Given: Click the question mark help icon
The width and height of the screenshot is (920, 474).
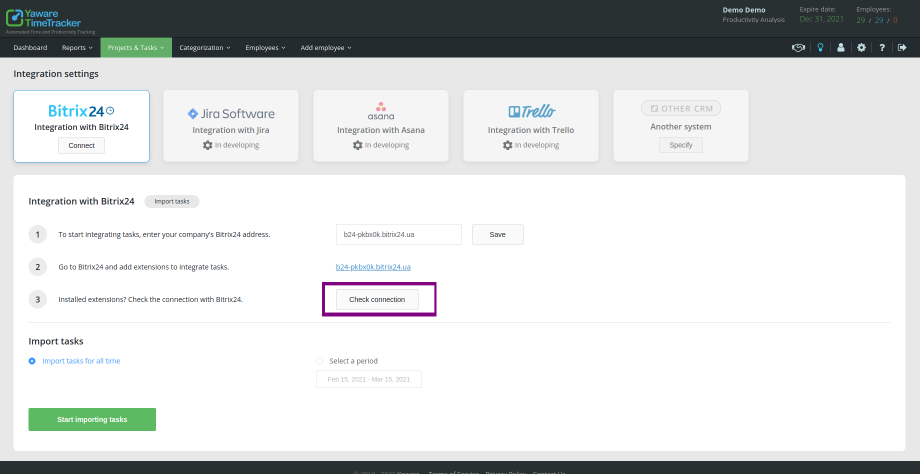Looking at the screenshot, I should (x=882, y=48).
